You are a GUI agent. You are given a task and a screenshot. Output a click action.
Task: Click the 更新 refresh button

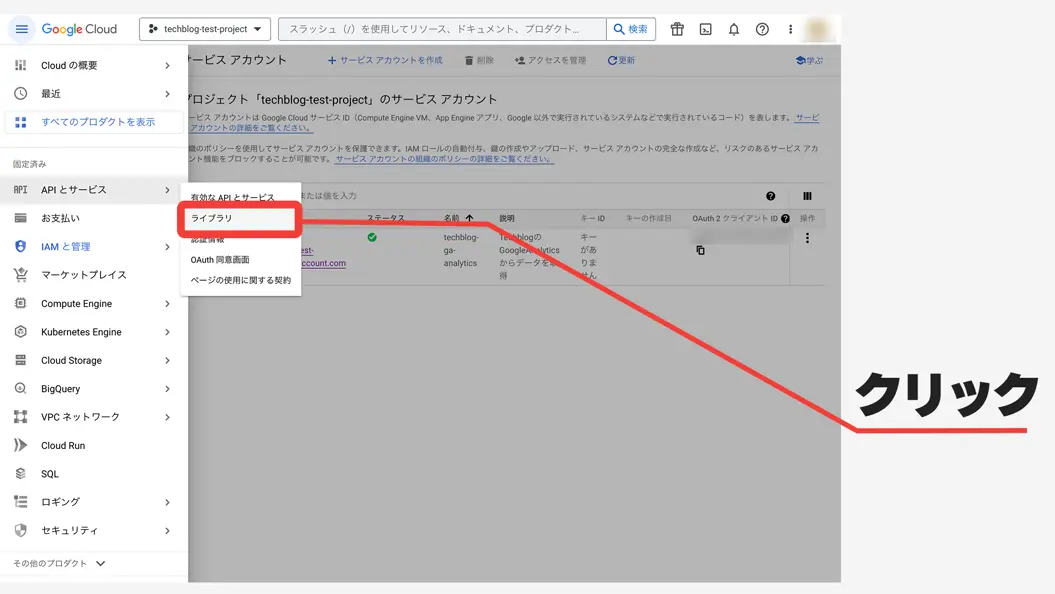pyautogui.click(x=621, y=61)
